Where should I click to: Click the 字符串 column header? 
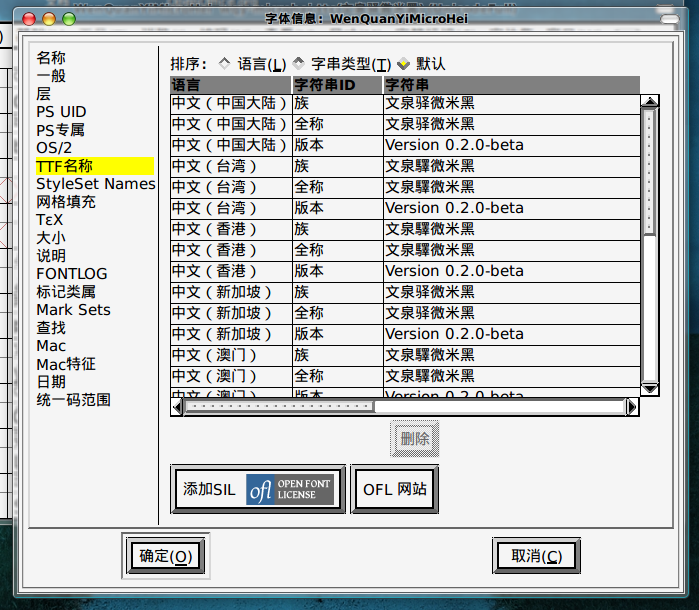(x=512, y=85)
